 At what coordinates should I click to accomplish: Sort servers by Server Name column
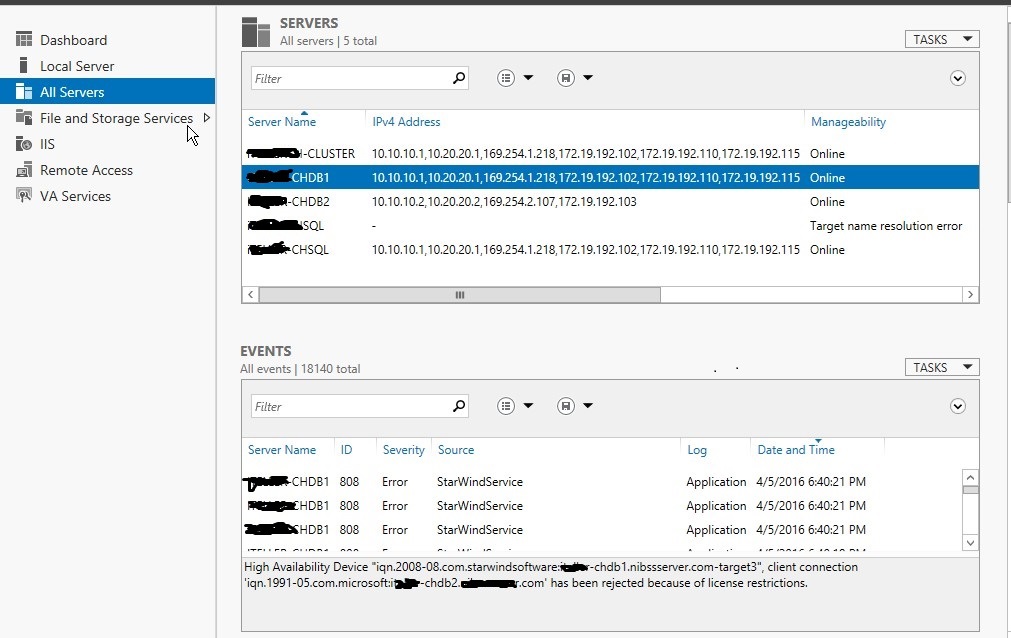coord(282,121)
